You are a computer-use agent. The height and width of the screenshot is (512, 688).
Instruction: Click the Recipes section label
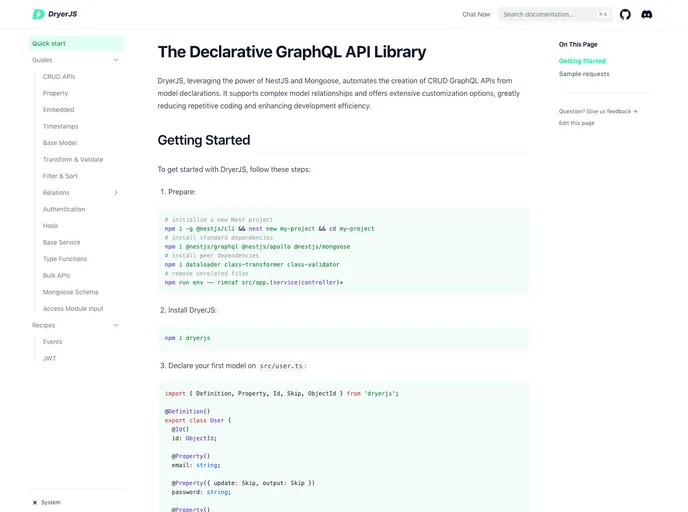(43, 325)
